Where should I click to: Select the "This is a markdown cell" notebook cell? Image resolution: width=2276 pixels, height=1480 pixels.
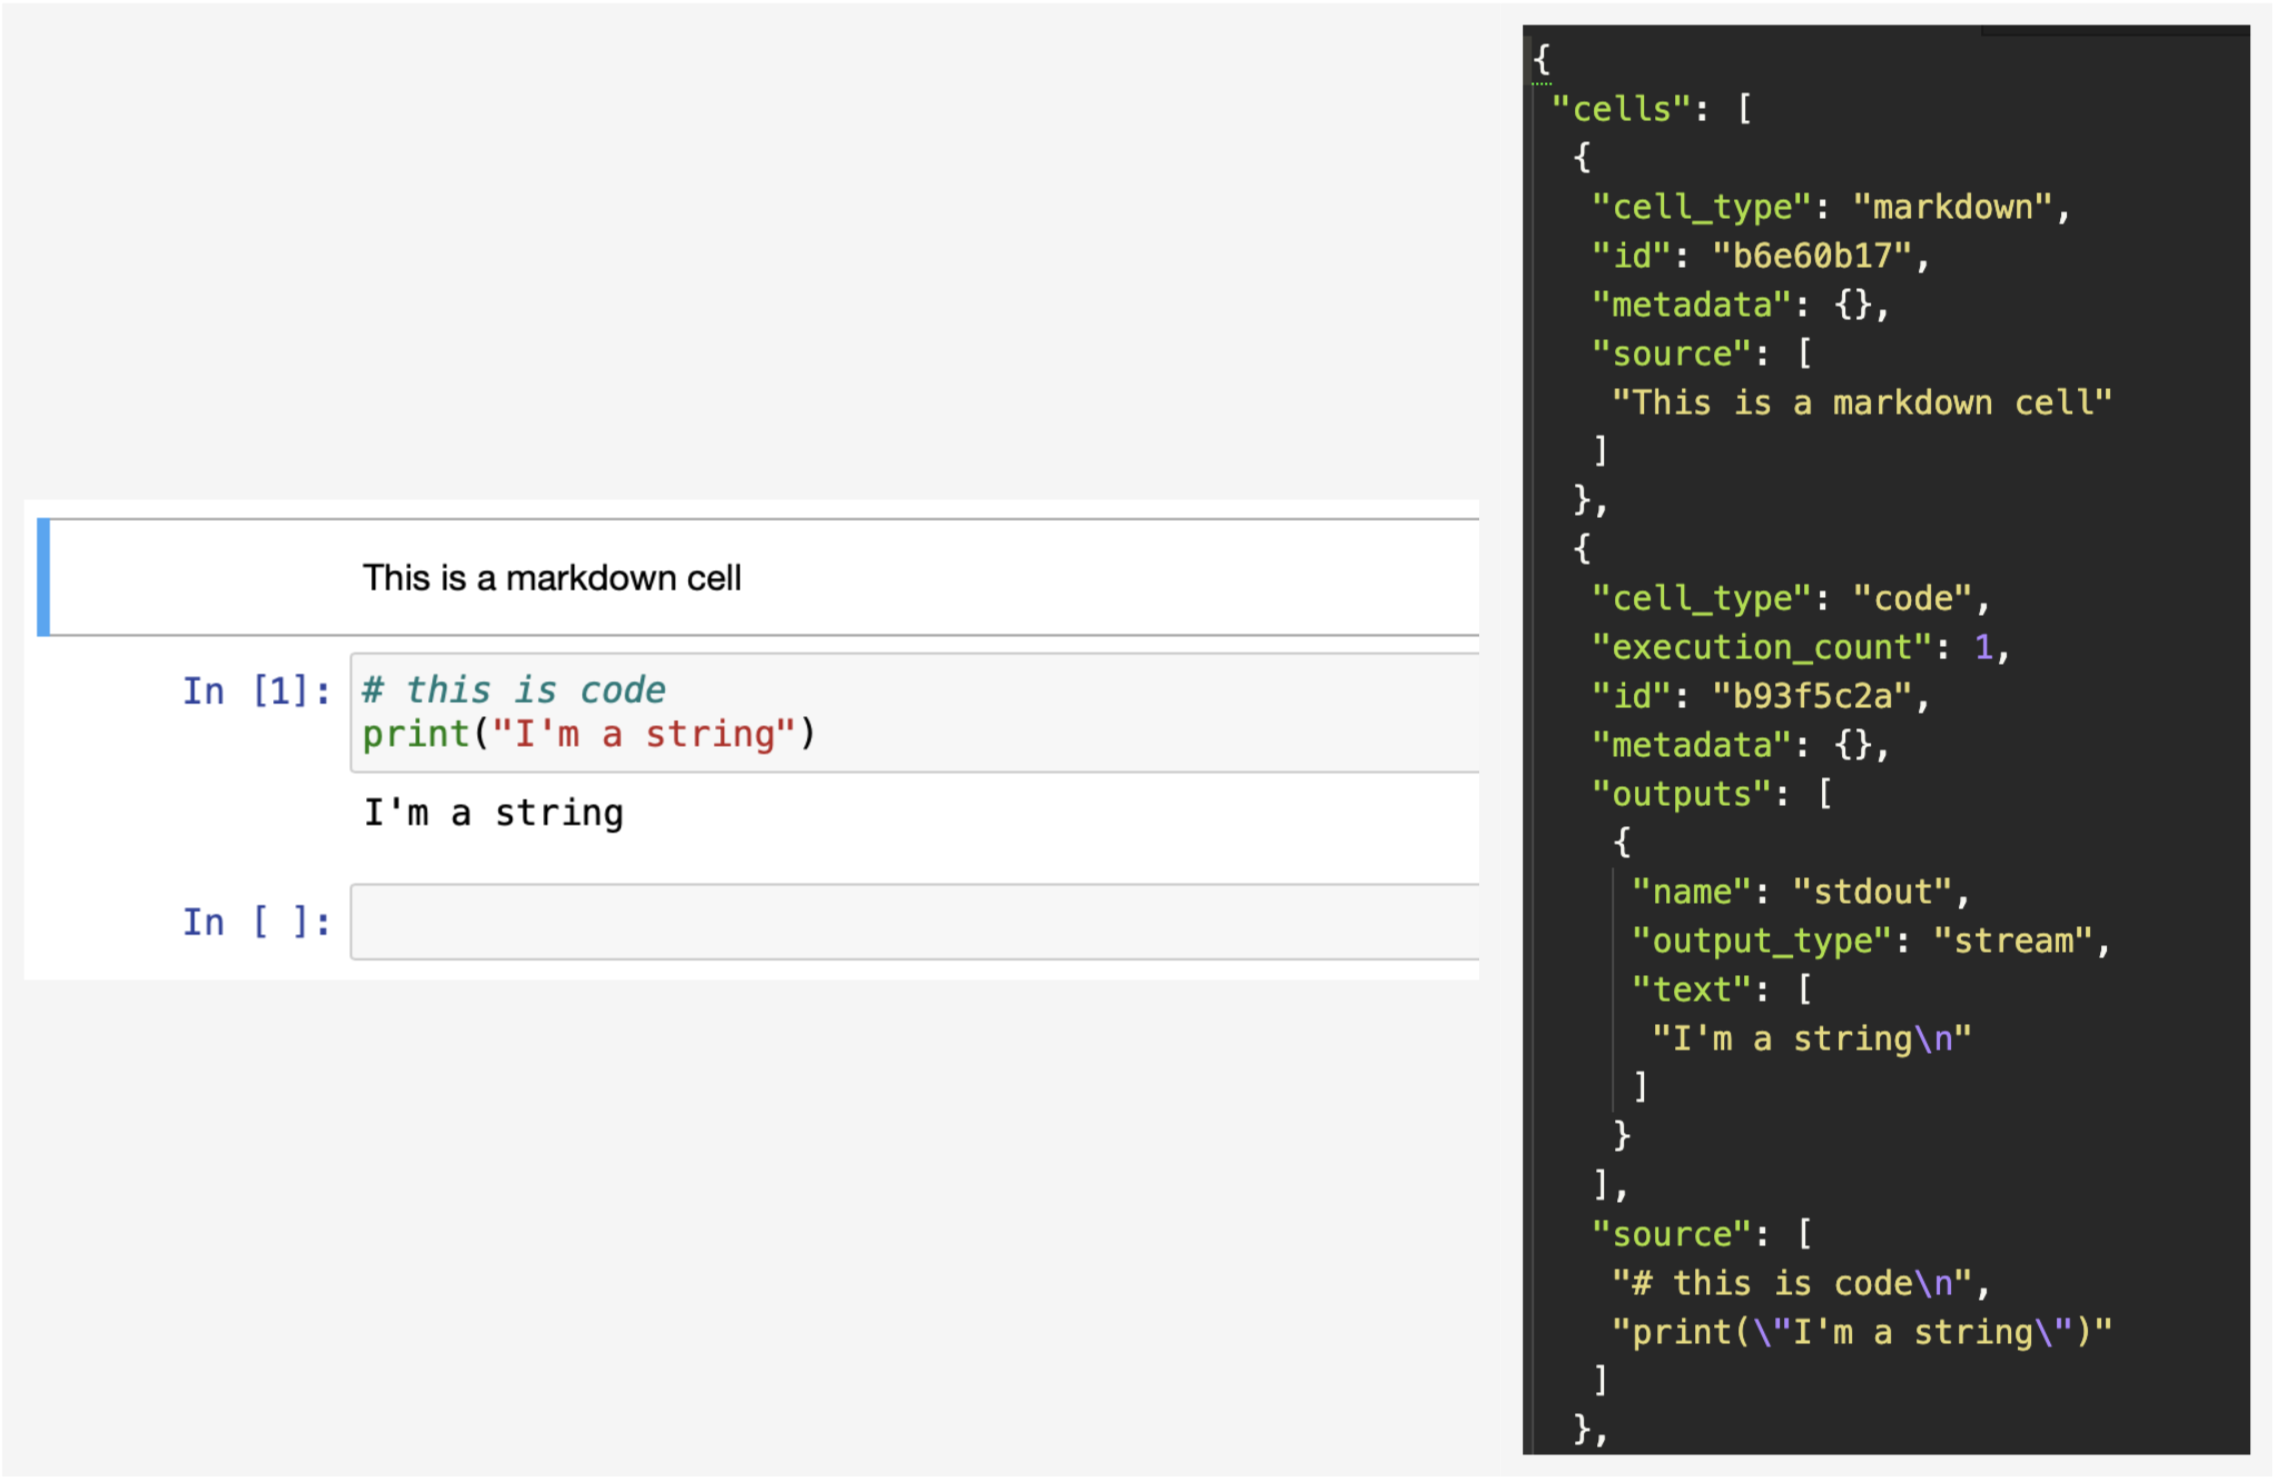coord(551,578)
